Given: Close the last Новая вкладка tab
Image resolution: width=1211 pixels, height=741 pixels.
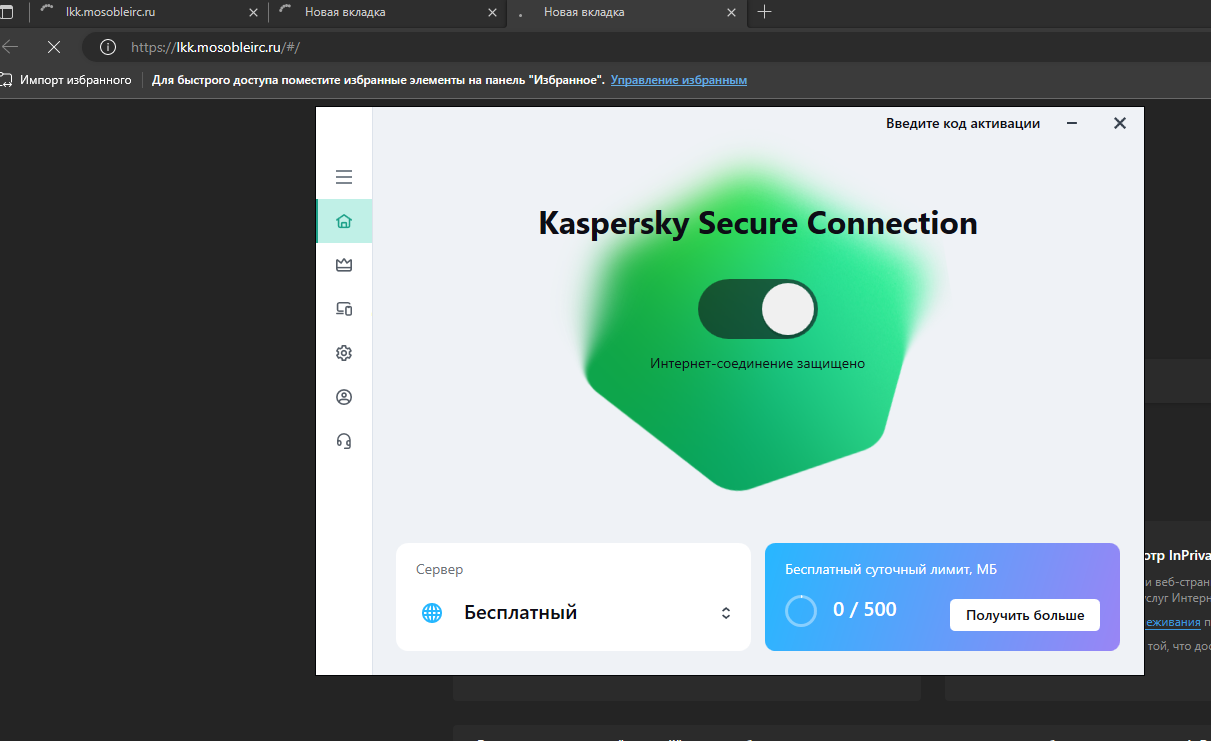Looking at the screenshot, I should tap(731, 12).
